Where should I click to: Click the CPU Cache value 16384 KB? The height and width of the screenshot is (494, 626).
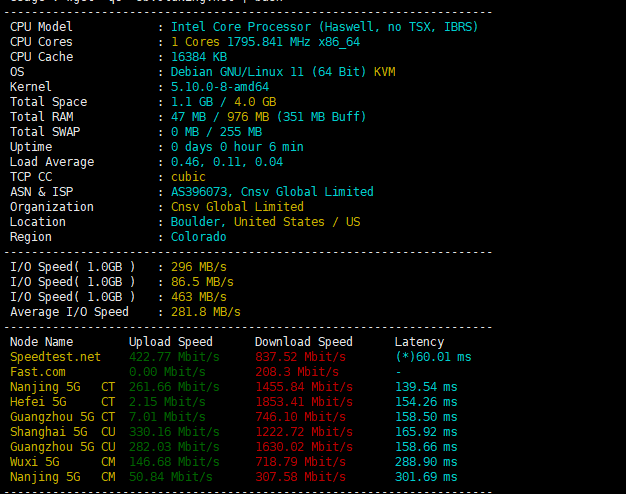point(199,57)
